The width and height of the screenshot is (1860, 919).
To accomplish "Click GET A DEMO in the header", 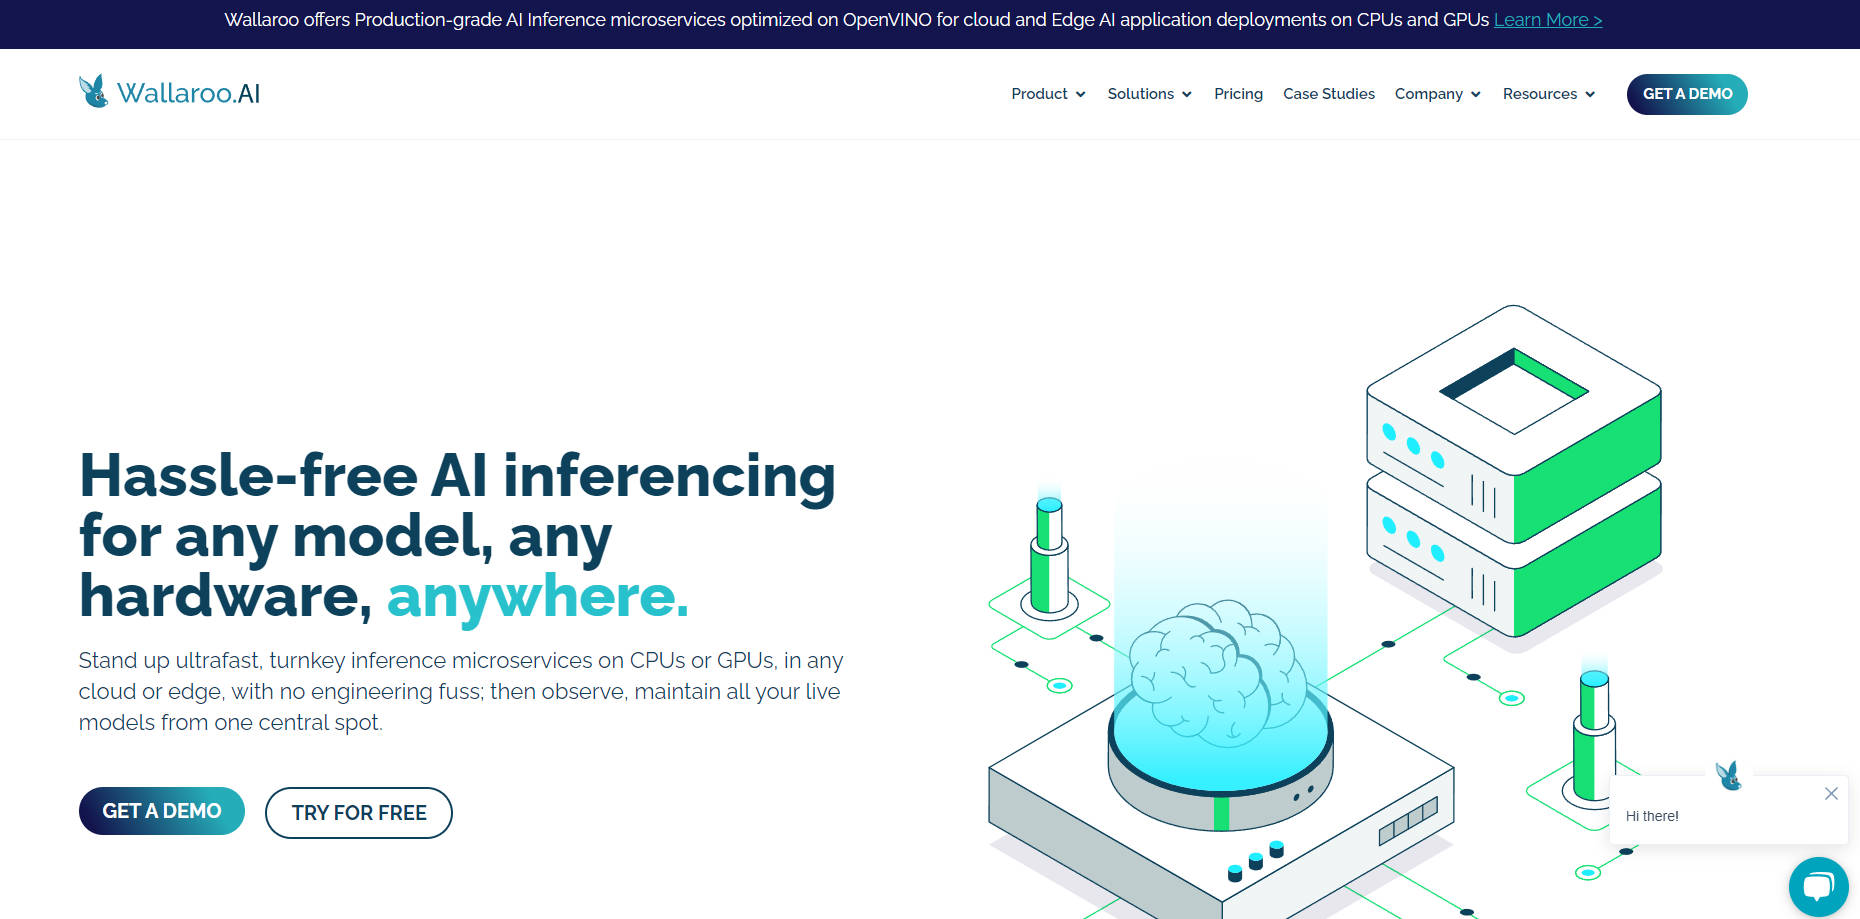I will (x=1686, y=94).
